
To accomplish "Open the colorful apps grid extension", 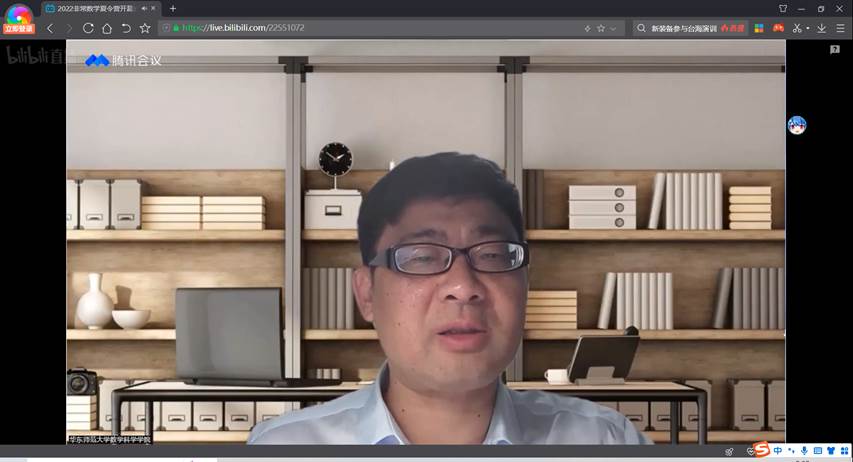I will (x=759, y=28).
